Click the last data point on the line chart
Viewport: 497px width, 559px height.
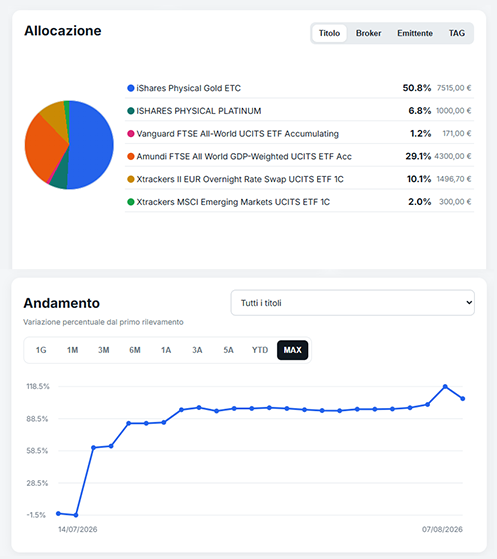(x=463, y=399)
